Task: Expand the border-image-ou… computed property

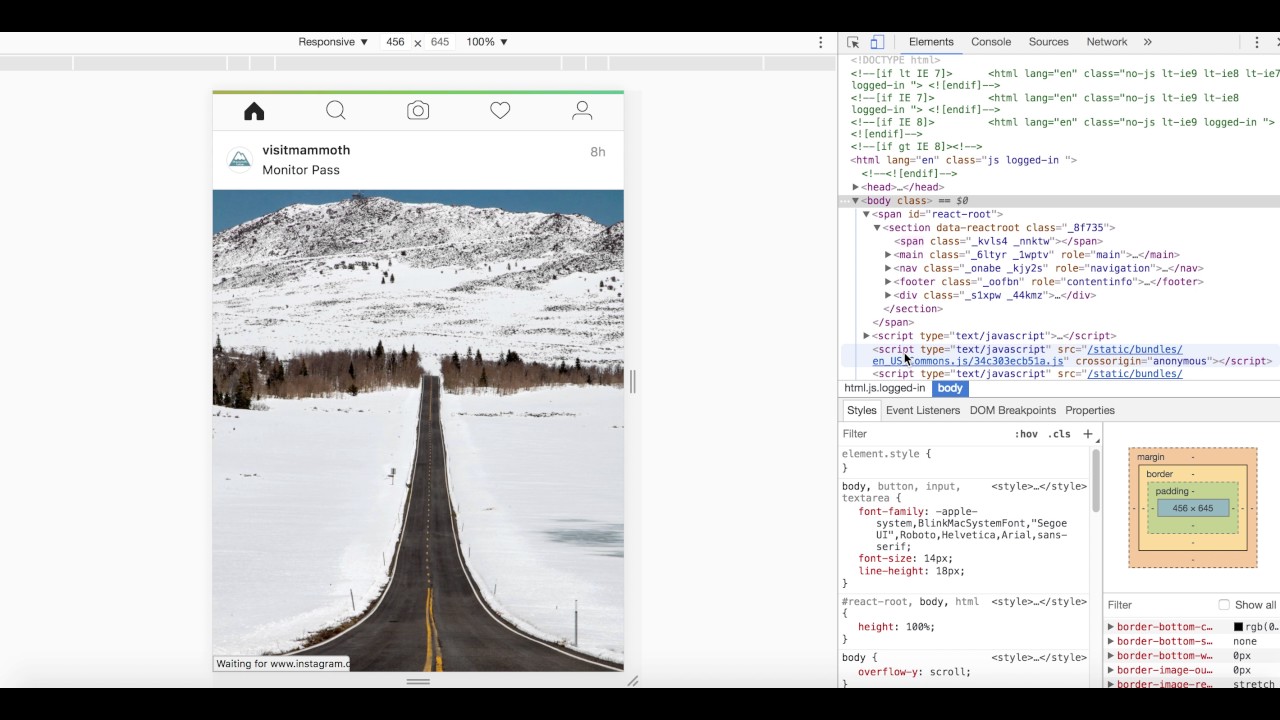Action: (x=1110, y=670)
